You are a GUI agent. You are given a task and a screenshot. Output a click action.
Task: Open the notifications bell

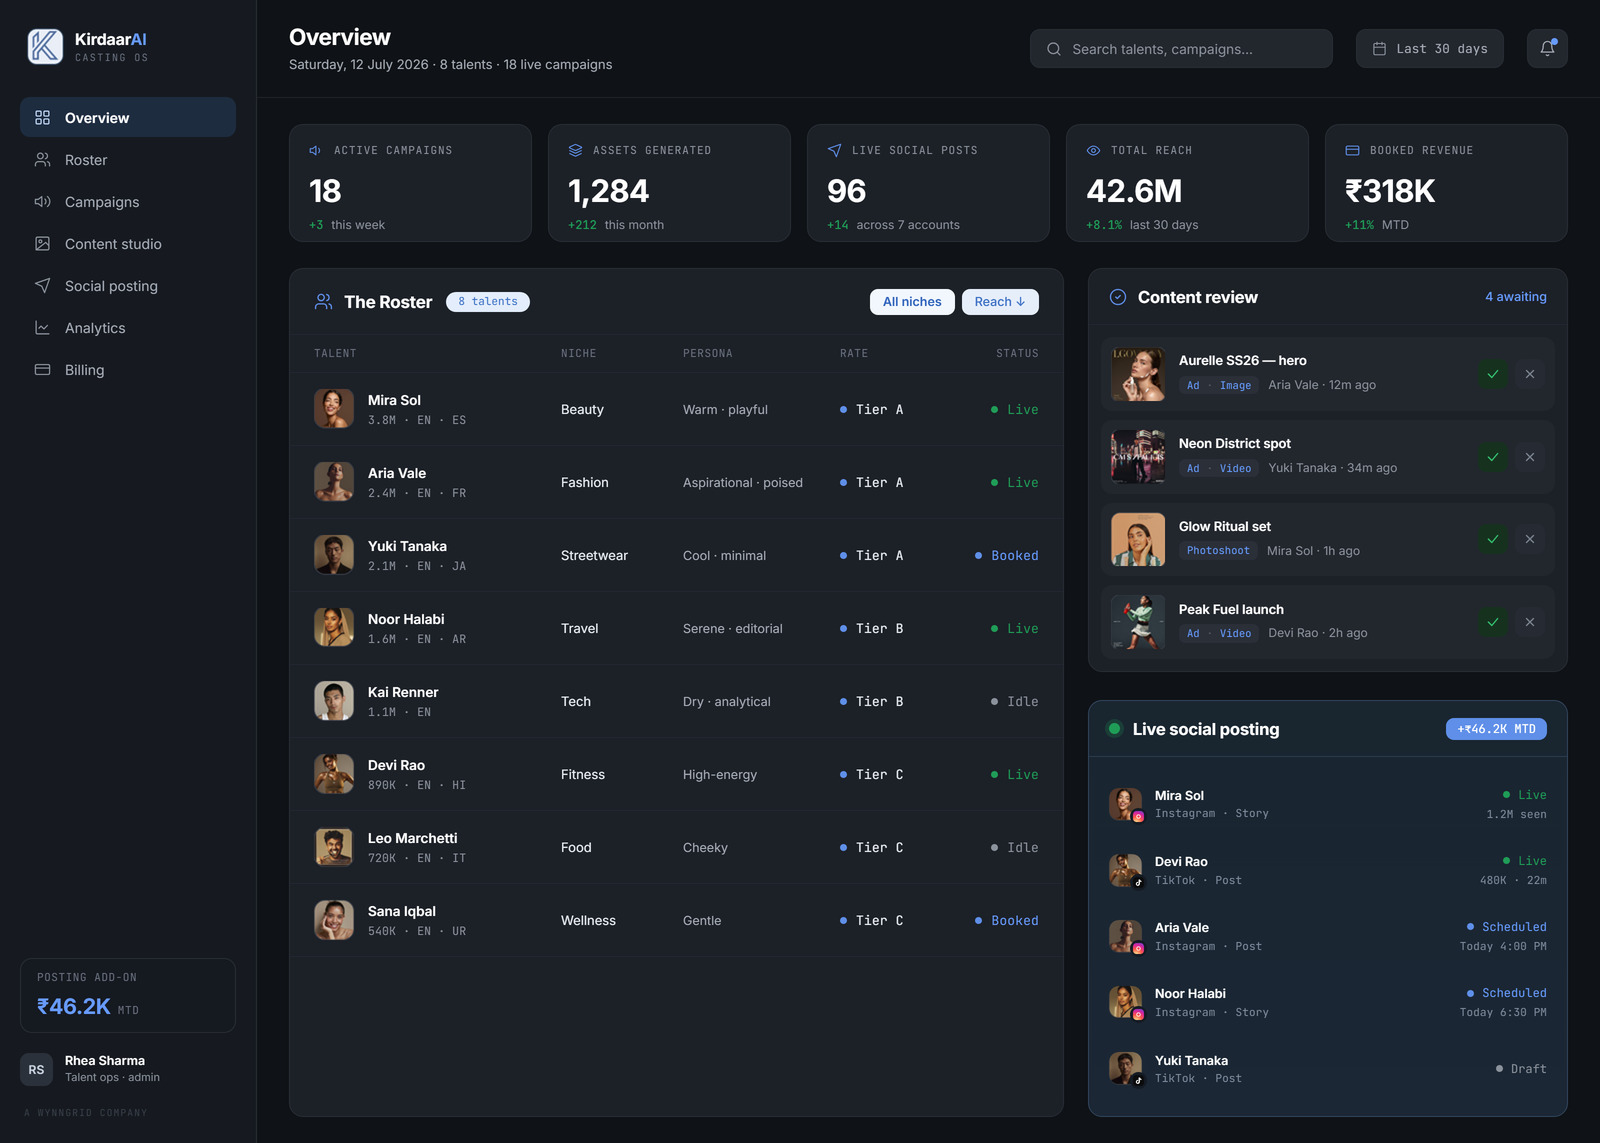click(x=1547, y=48)
